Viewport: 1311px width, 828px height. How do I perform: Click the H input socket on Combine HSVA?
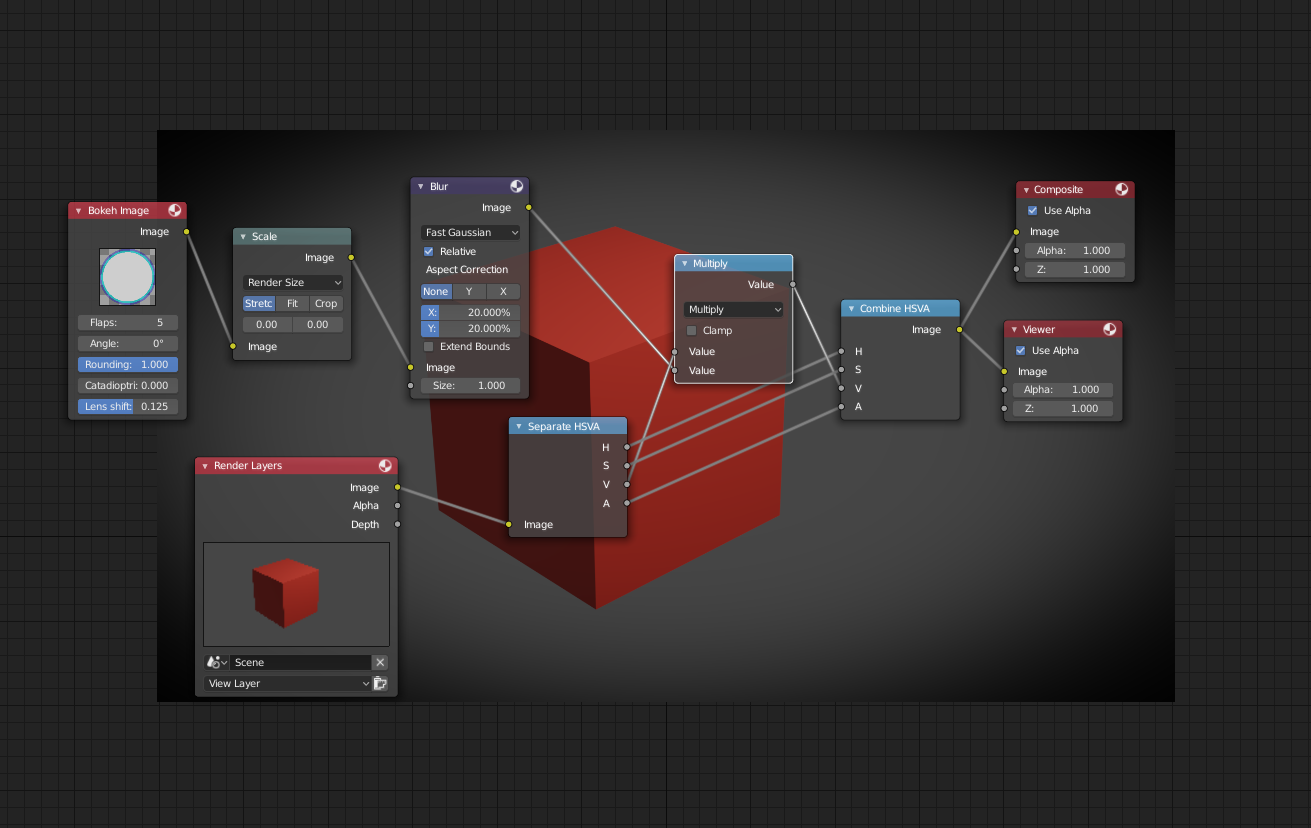click(841, 351)
